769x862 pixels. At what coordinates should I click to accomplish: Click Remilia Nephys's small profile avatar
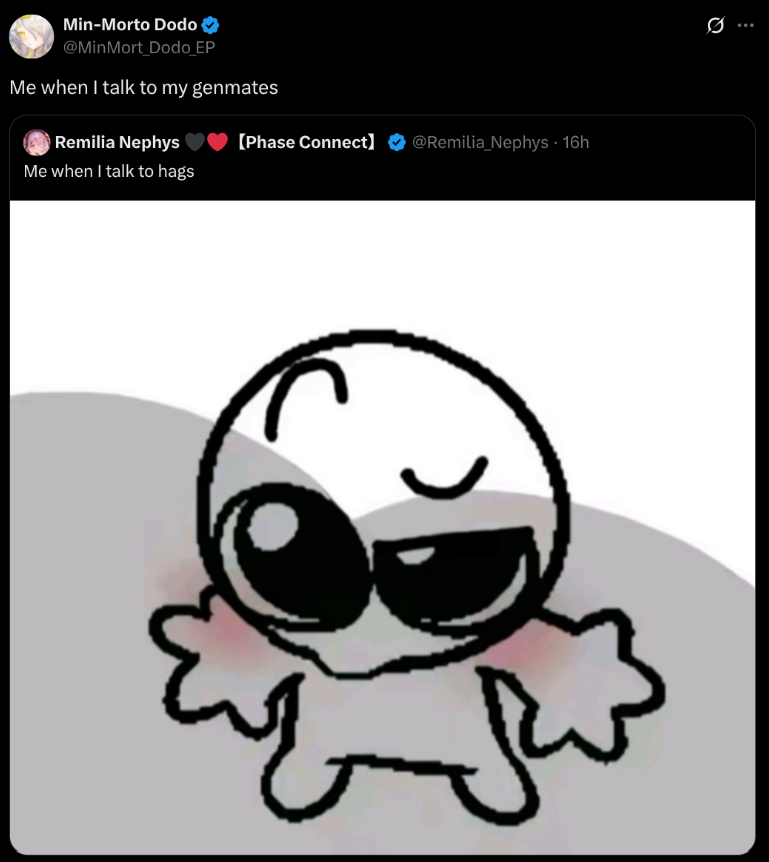pos(36,142)
